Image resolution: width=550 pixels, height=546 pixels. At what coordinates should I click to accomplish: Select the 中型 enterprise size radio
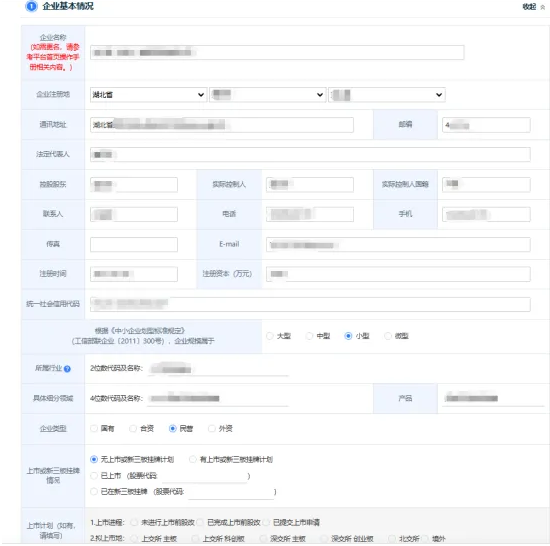[x=309, y=336]
